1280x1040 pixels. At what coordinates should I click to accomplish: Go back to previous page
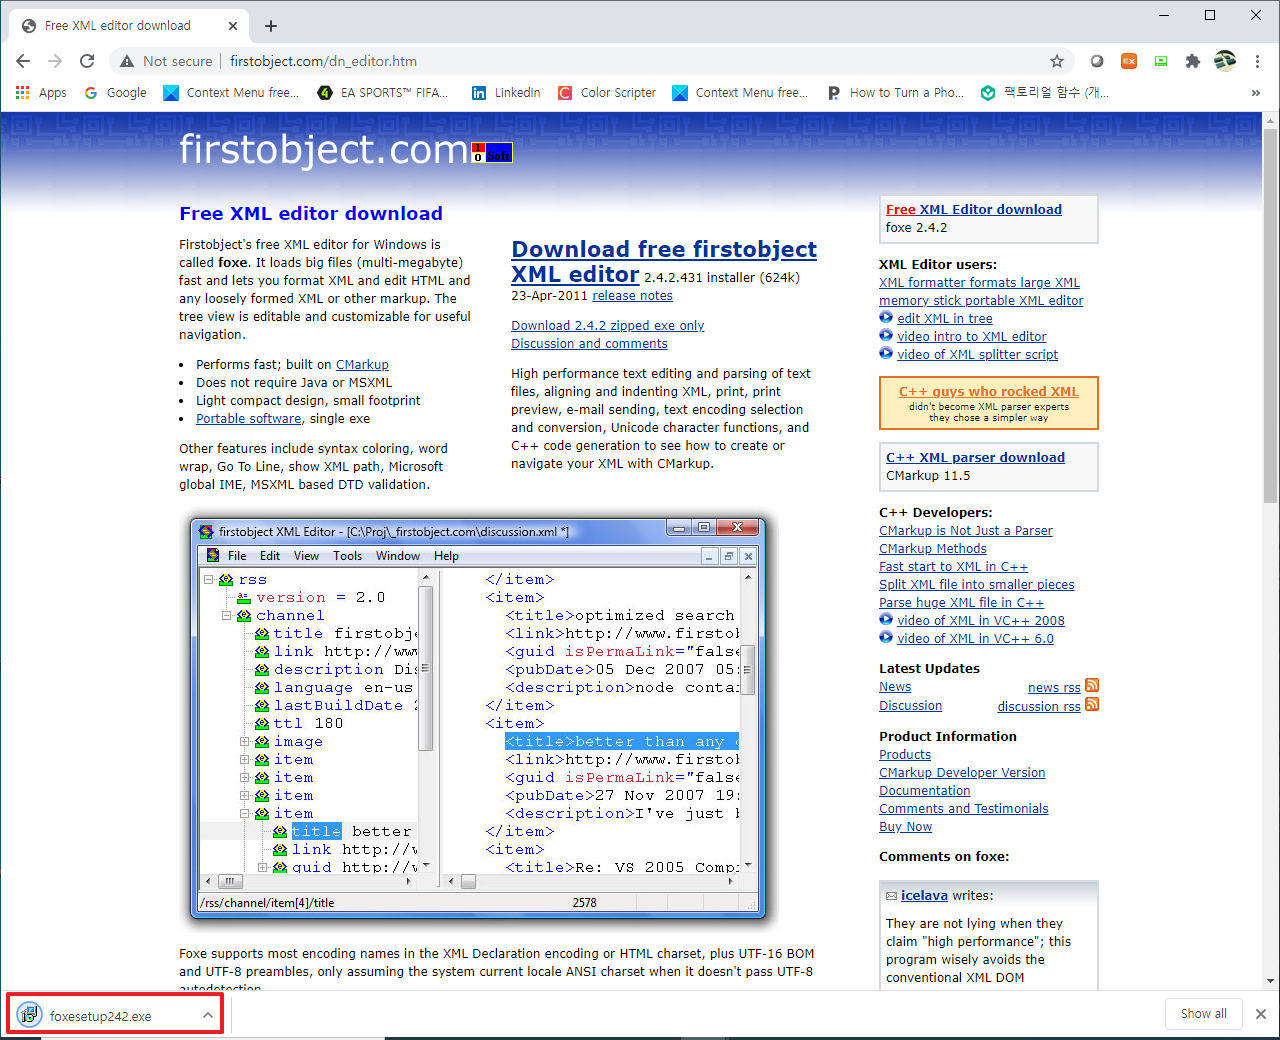pos(23,61)
